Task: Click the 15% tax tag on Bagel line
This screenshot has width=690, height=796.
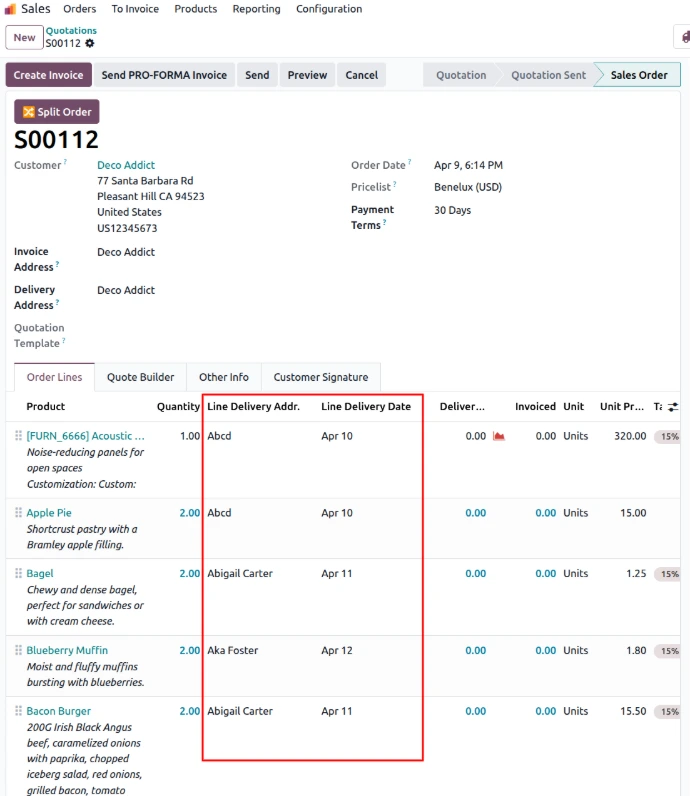Action: pos(668,574)
